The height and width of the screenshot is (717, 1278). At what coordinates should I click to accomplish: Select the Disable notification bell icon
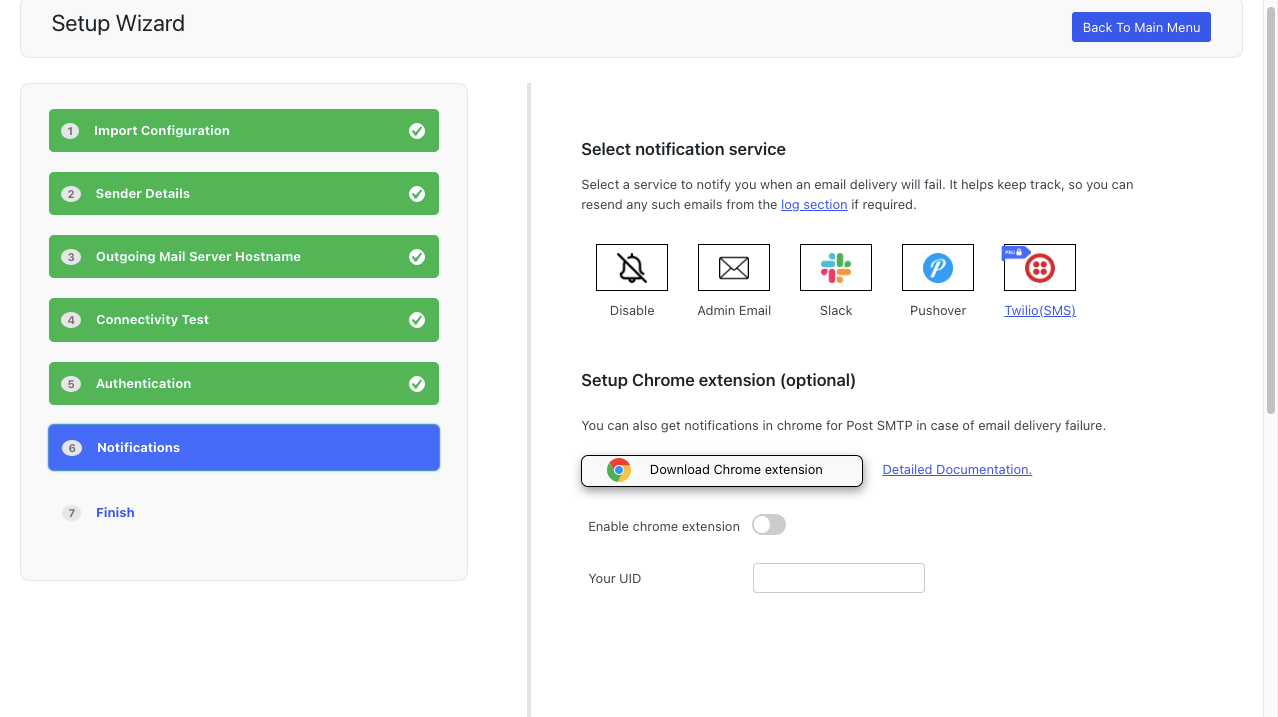(631, 267)
